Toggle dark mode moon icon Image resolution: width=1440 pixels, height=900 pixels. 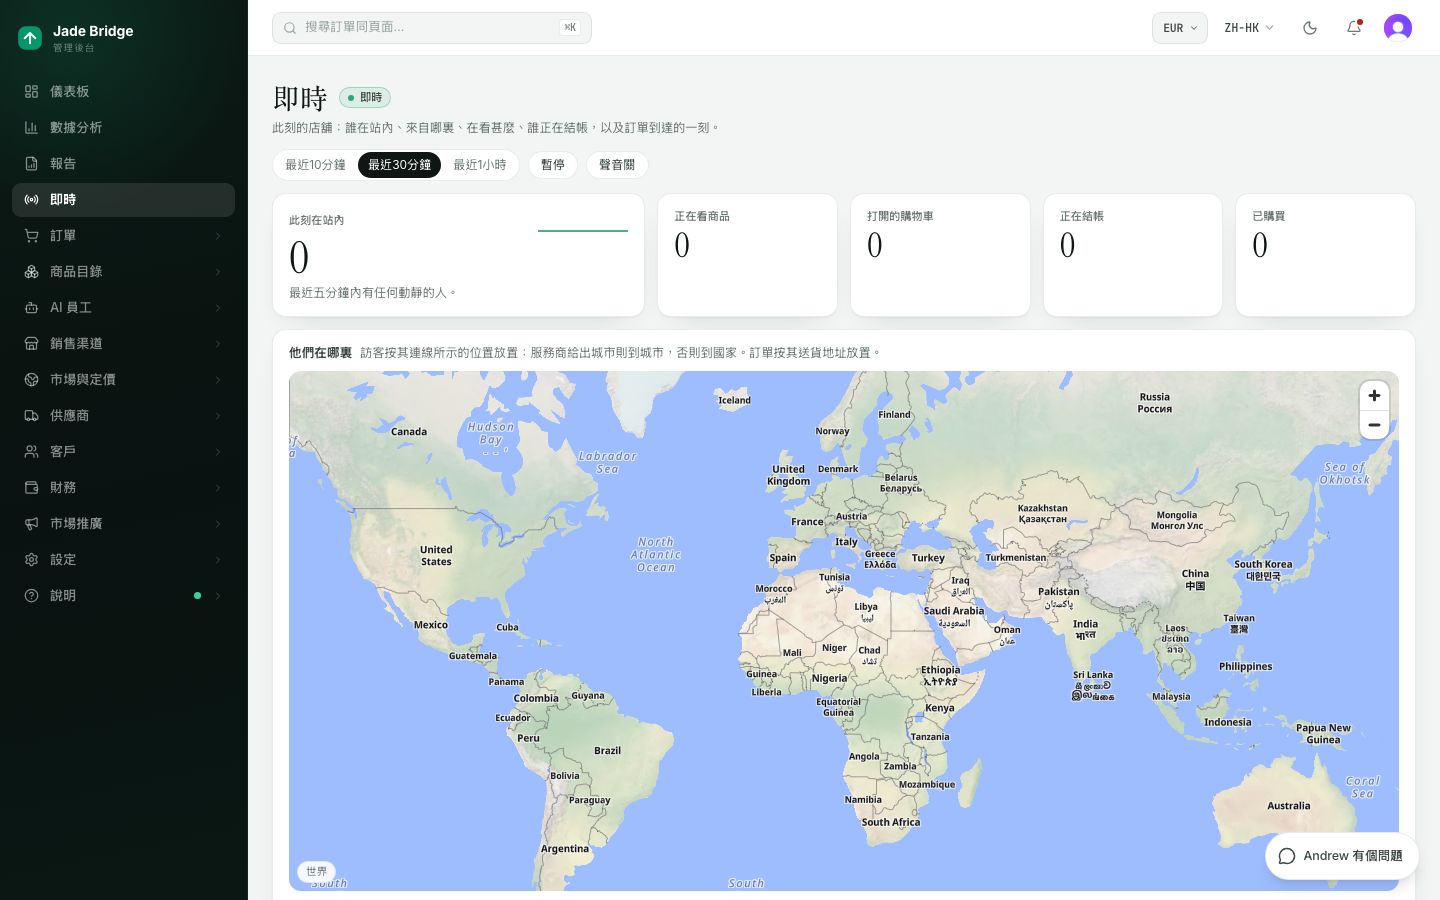click(x=1310, y=28)
